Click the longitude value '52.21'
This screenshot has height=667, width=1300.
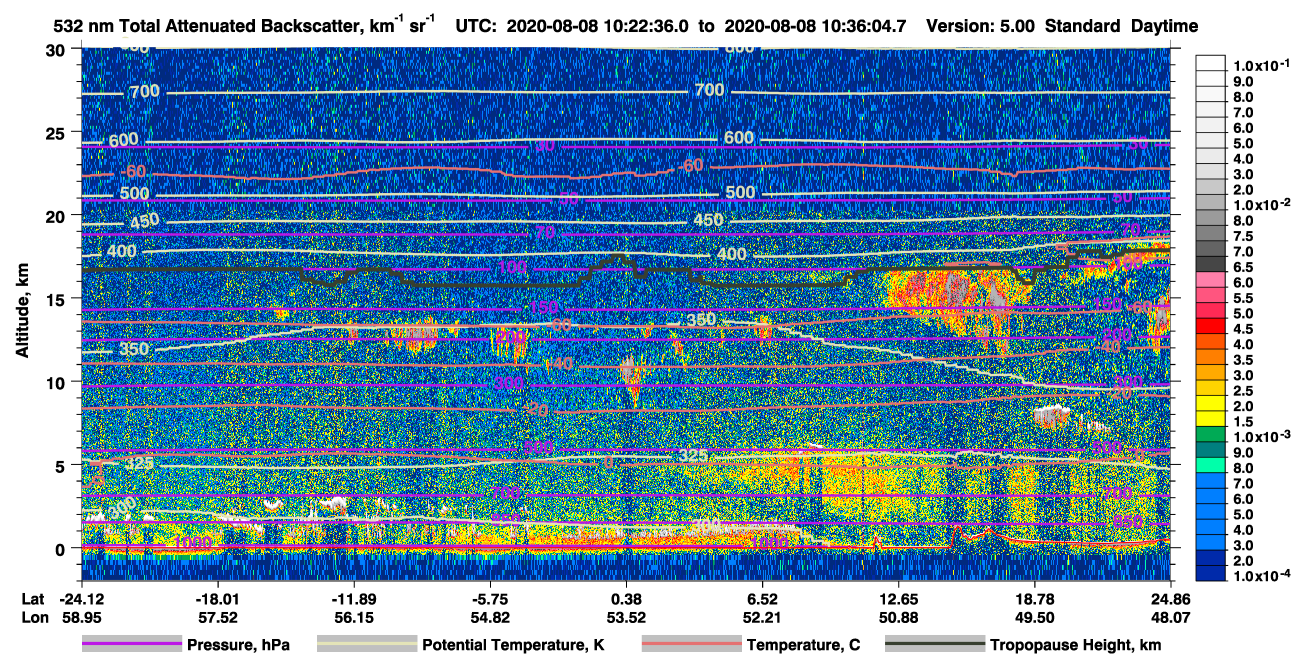click(x=762, y=618)
